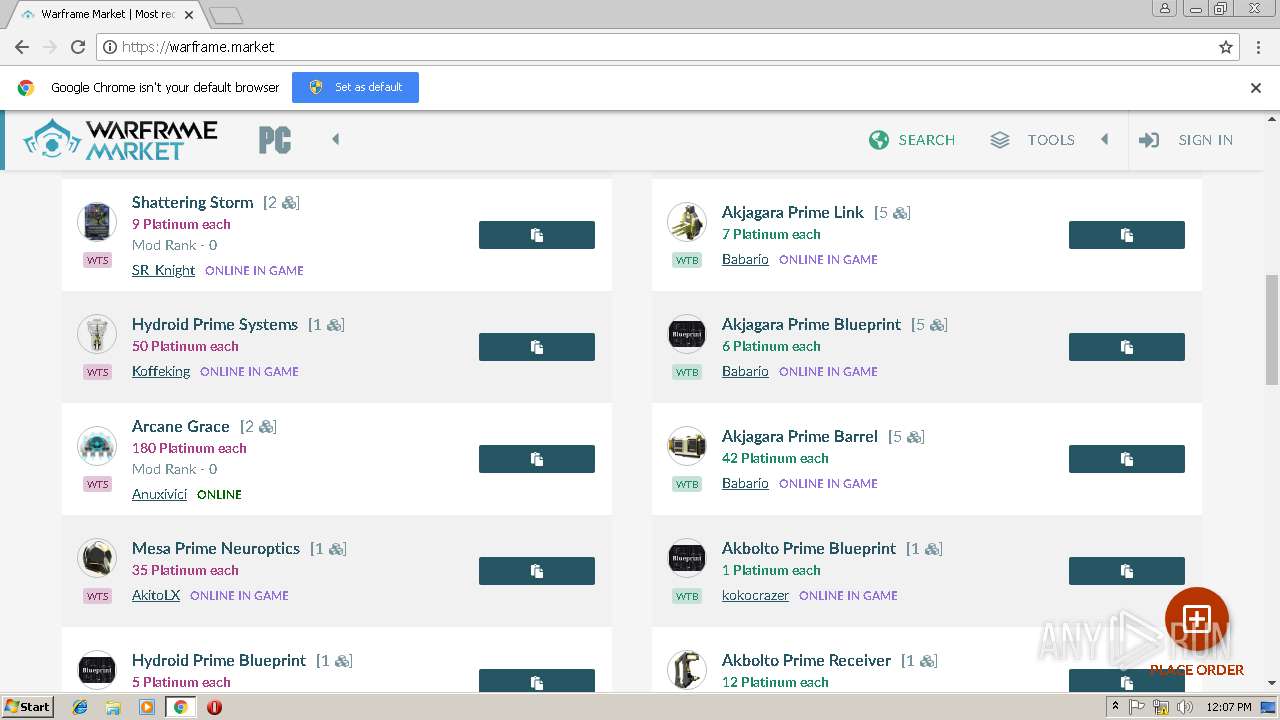This screenshot has width=1280, height=720.
Task: View kokocrazer buyer profile
Action: [755, 595]
